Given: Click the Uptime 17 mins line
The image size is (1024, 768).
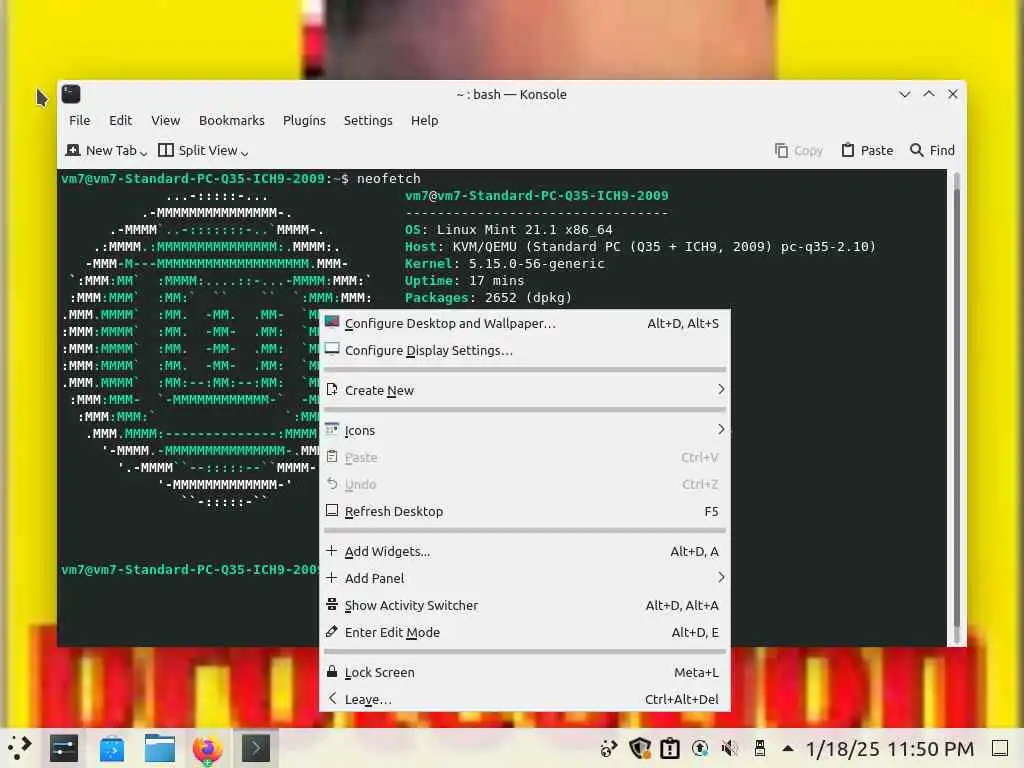Looking at the screenshot, I should coord(464,281).
